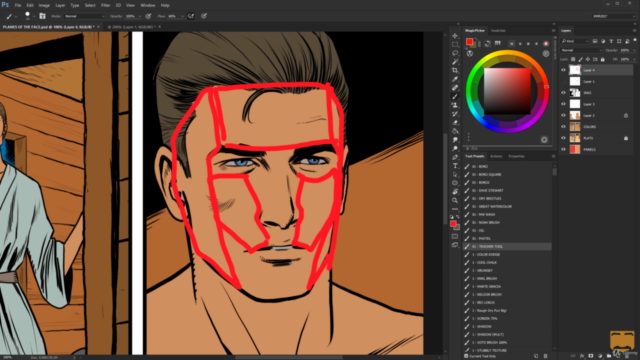Open the Image menu
The width and height of the screenshot is (640, 360).
pos(44,5)
